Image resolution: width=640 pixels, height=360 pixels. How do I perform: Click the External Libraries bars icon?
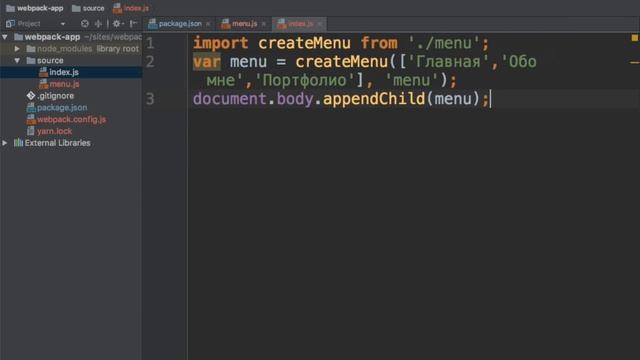18,143
